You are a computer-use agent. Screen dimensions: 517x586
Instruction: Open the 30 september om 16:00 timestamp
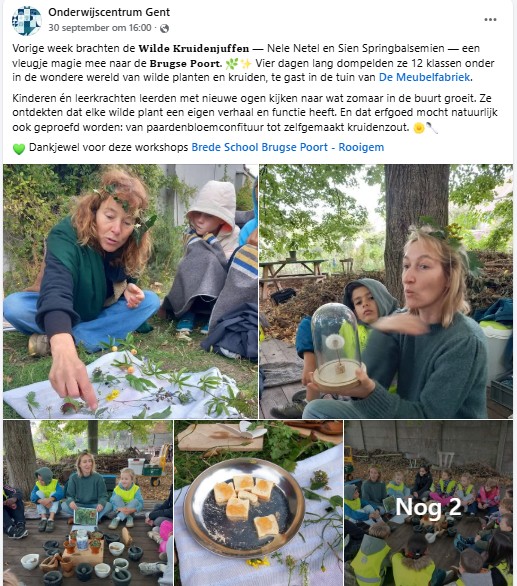click(x=100, y=28)
